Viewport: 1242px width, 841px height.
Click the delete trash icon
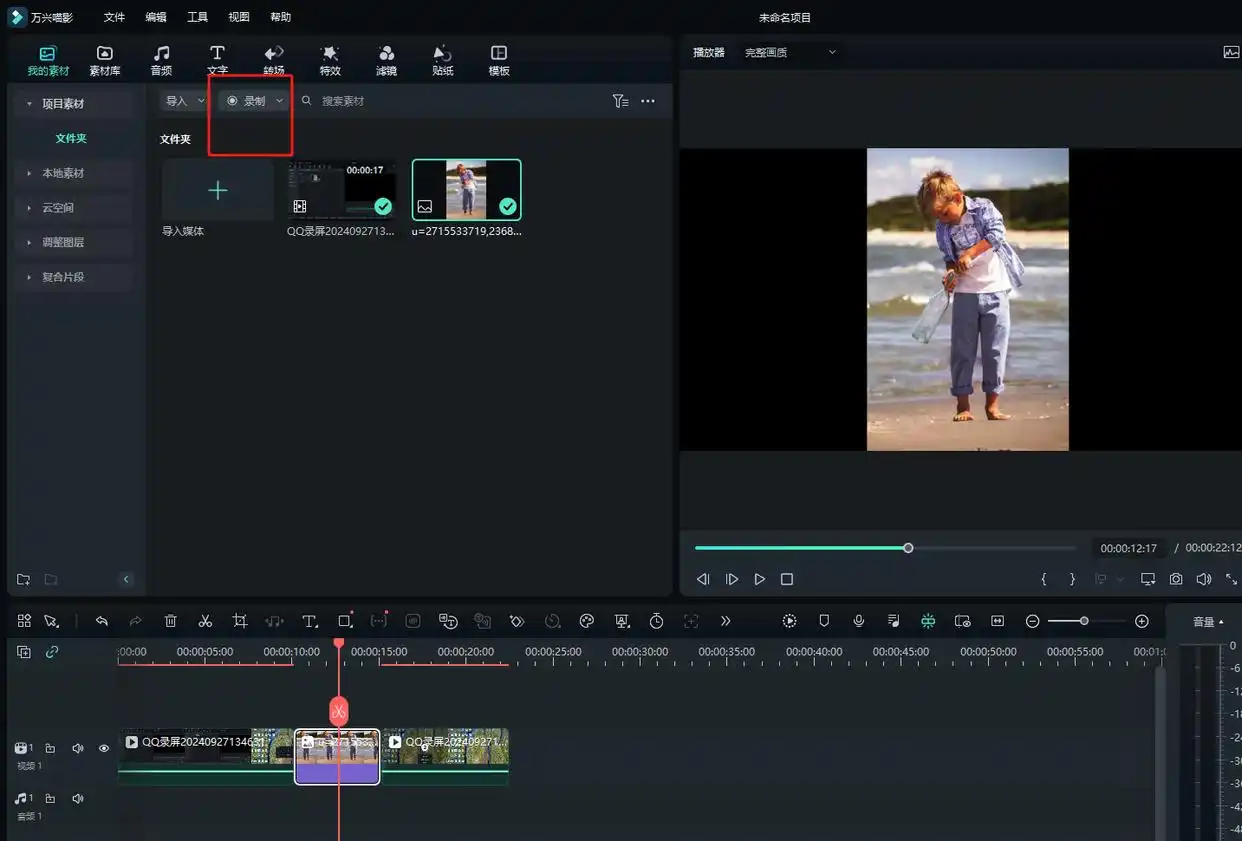pyautogui.click(x=171, y=621)
